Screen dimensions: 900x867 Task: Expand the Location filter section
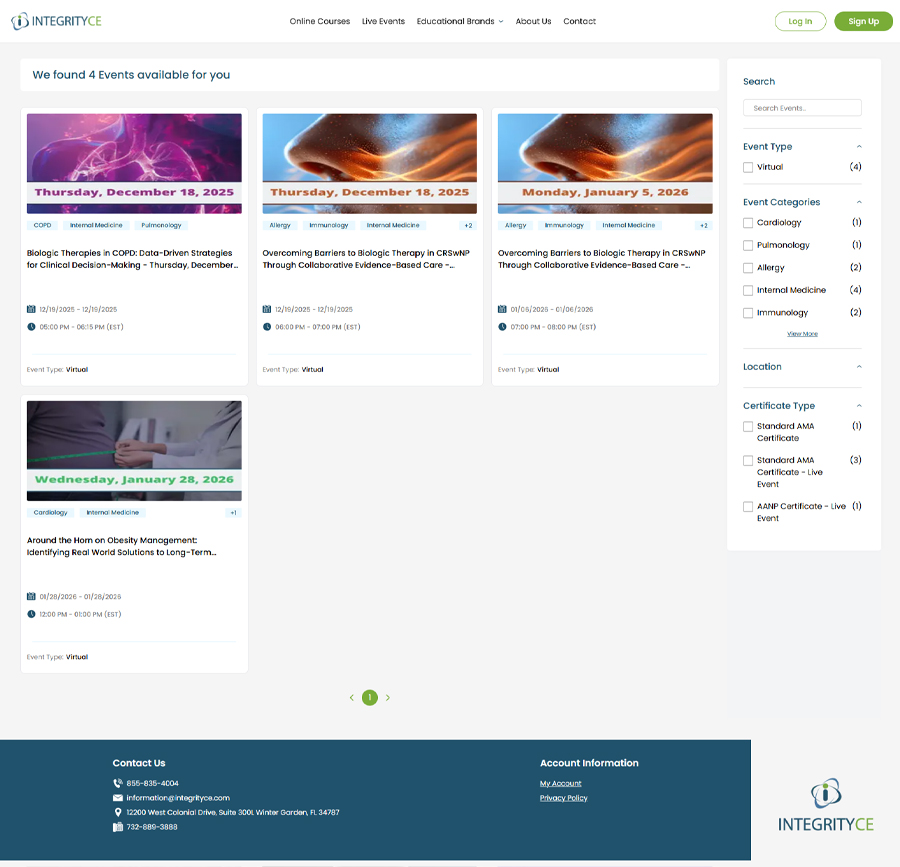coord(859,367)
